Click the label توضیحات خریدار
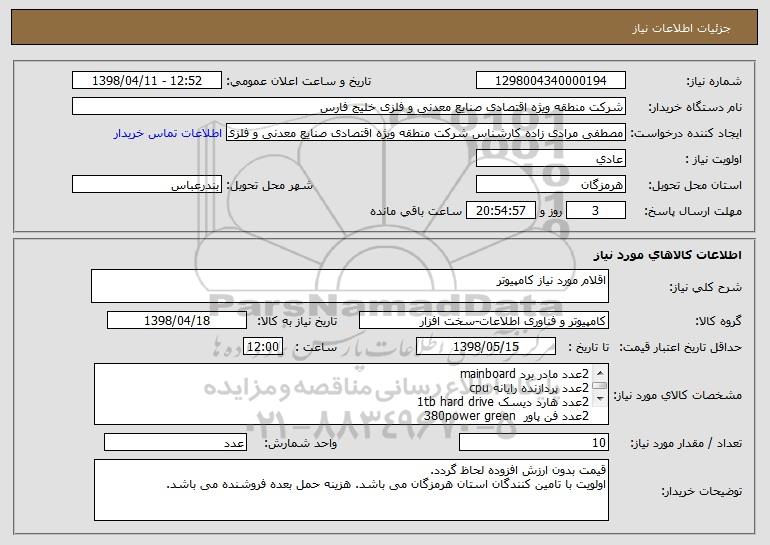 [701, 491]
